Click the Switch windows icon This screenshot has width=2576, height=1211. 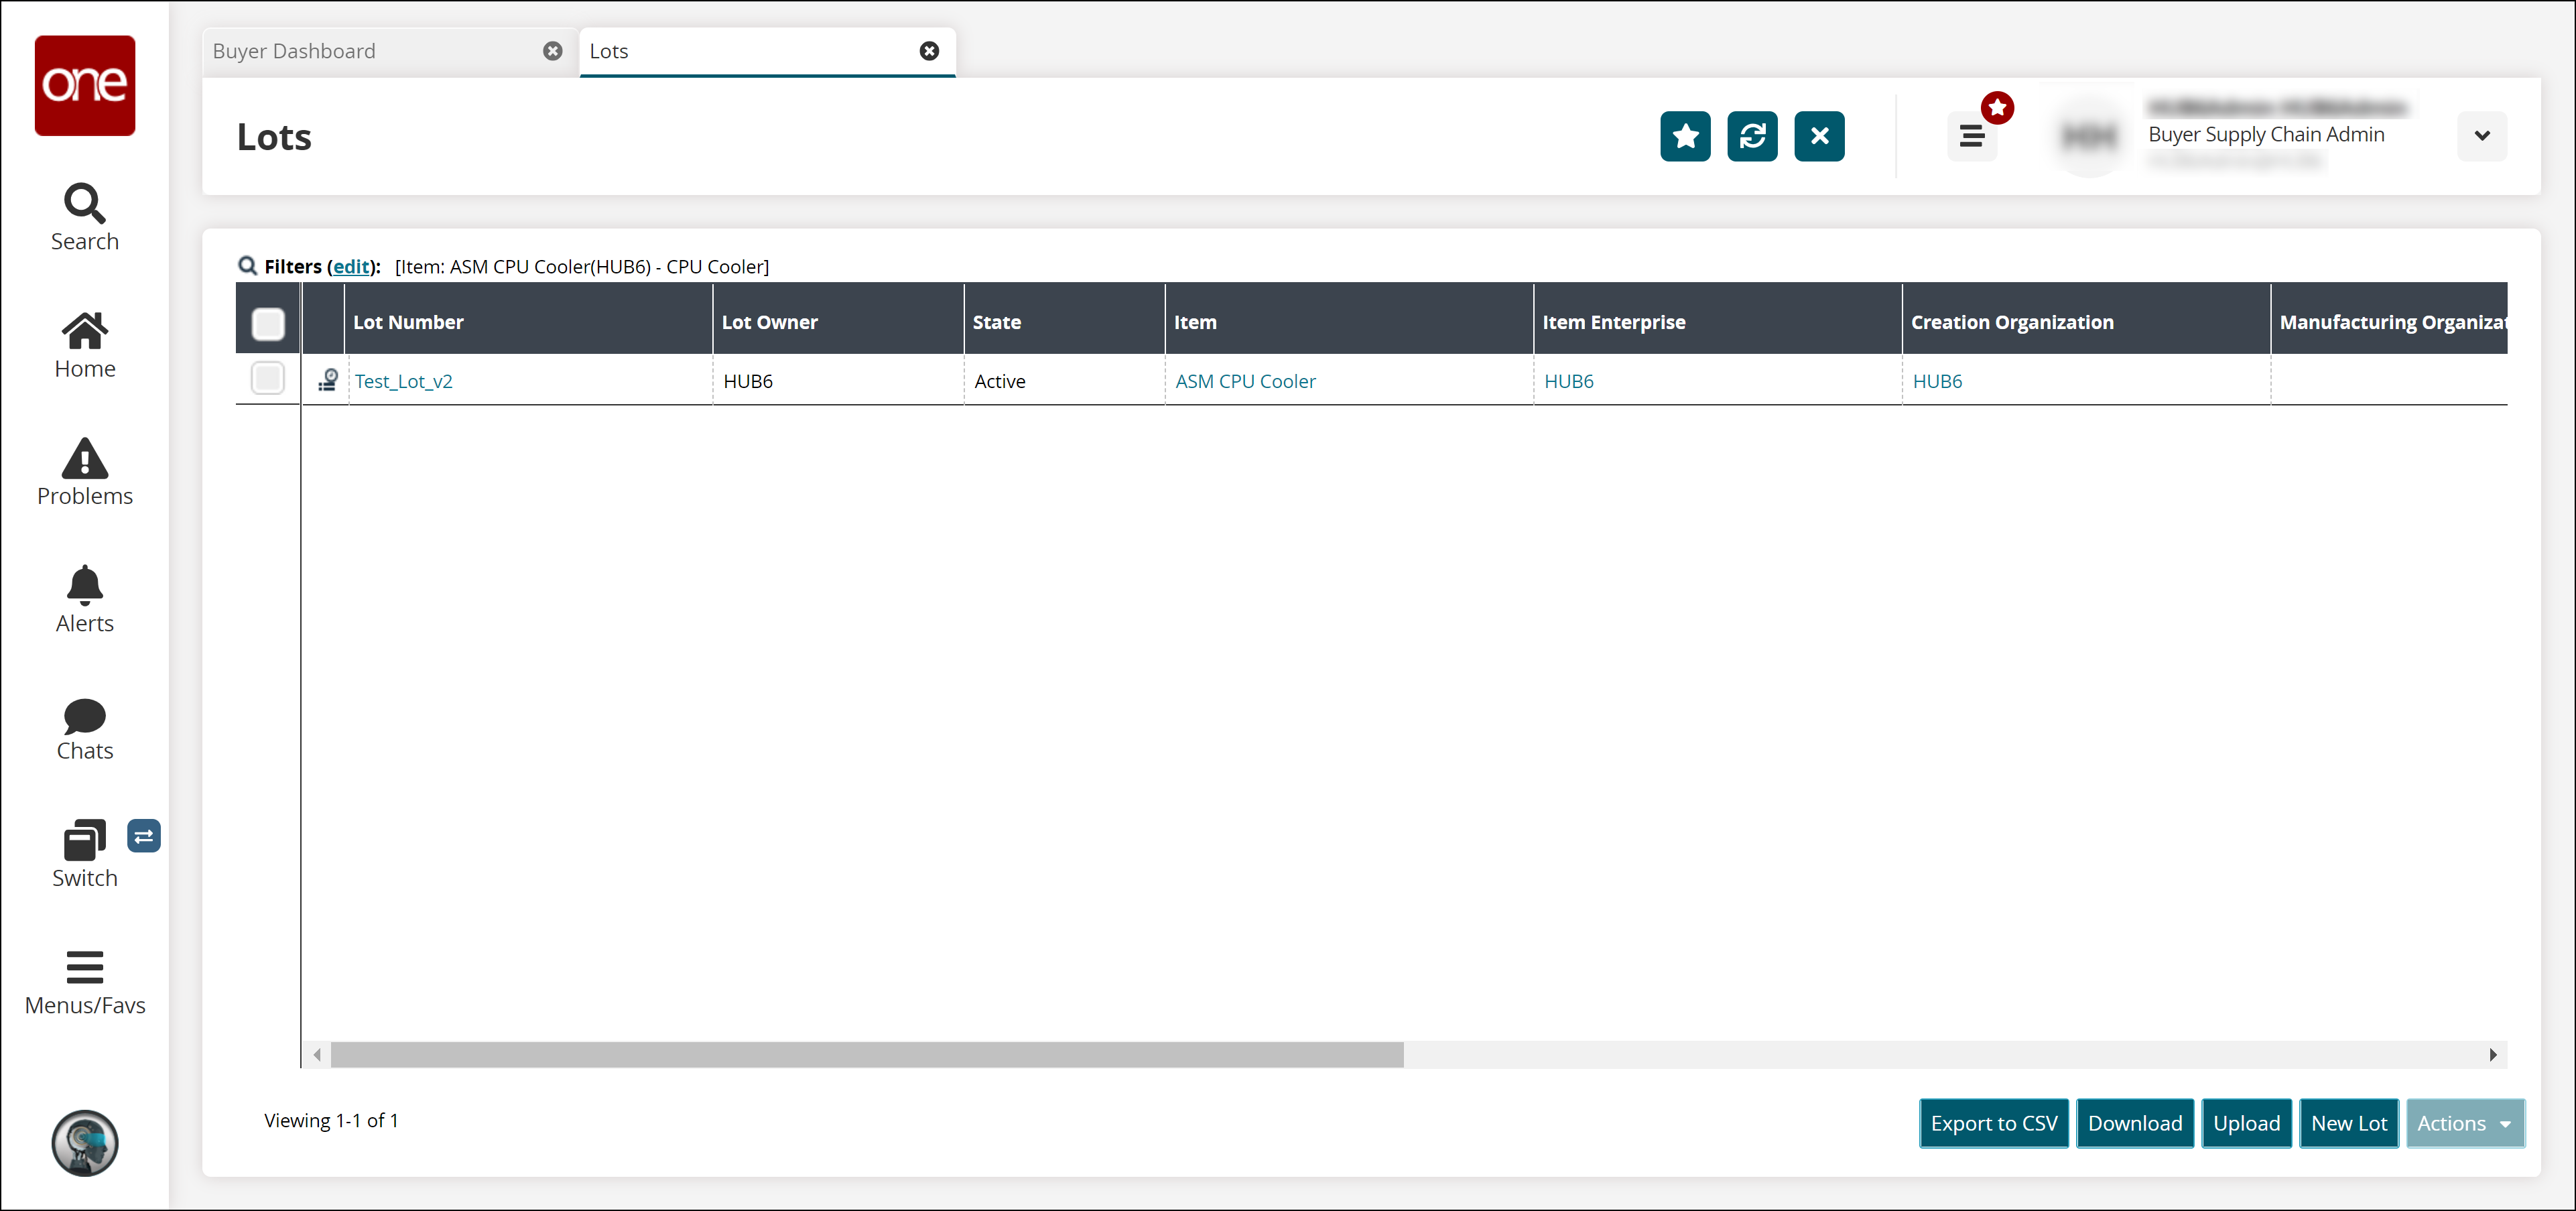click(84, 853)
